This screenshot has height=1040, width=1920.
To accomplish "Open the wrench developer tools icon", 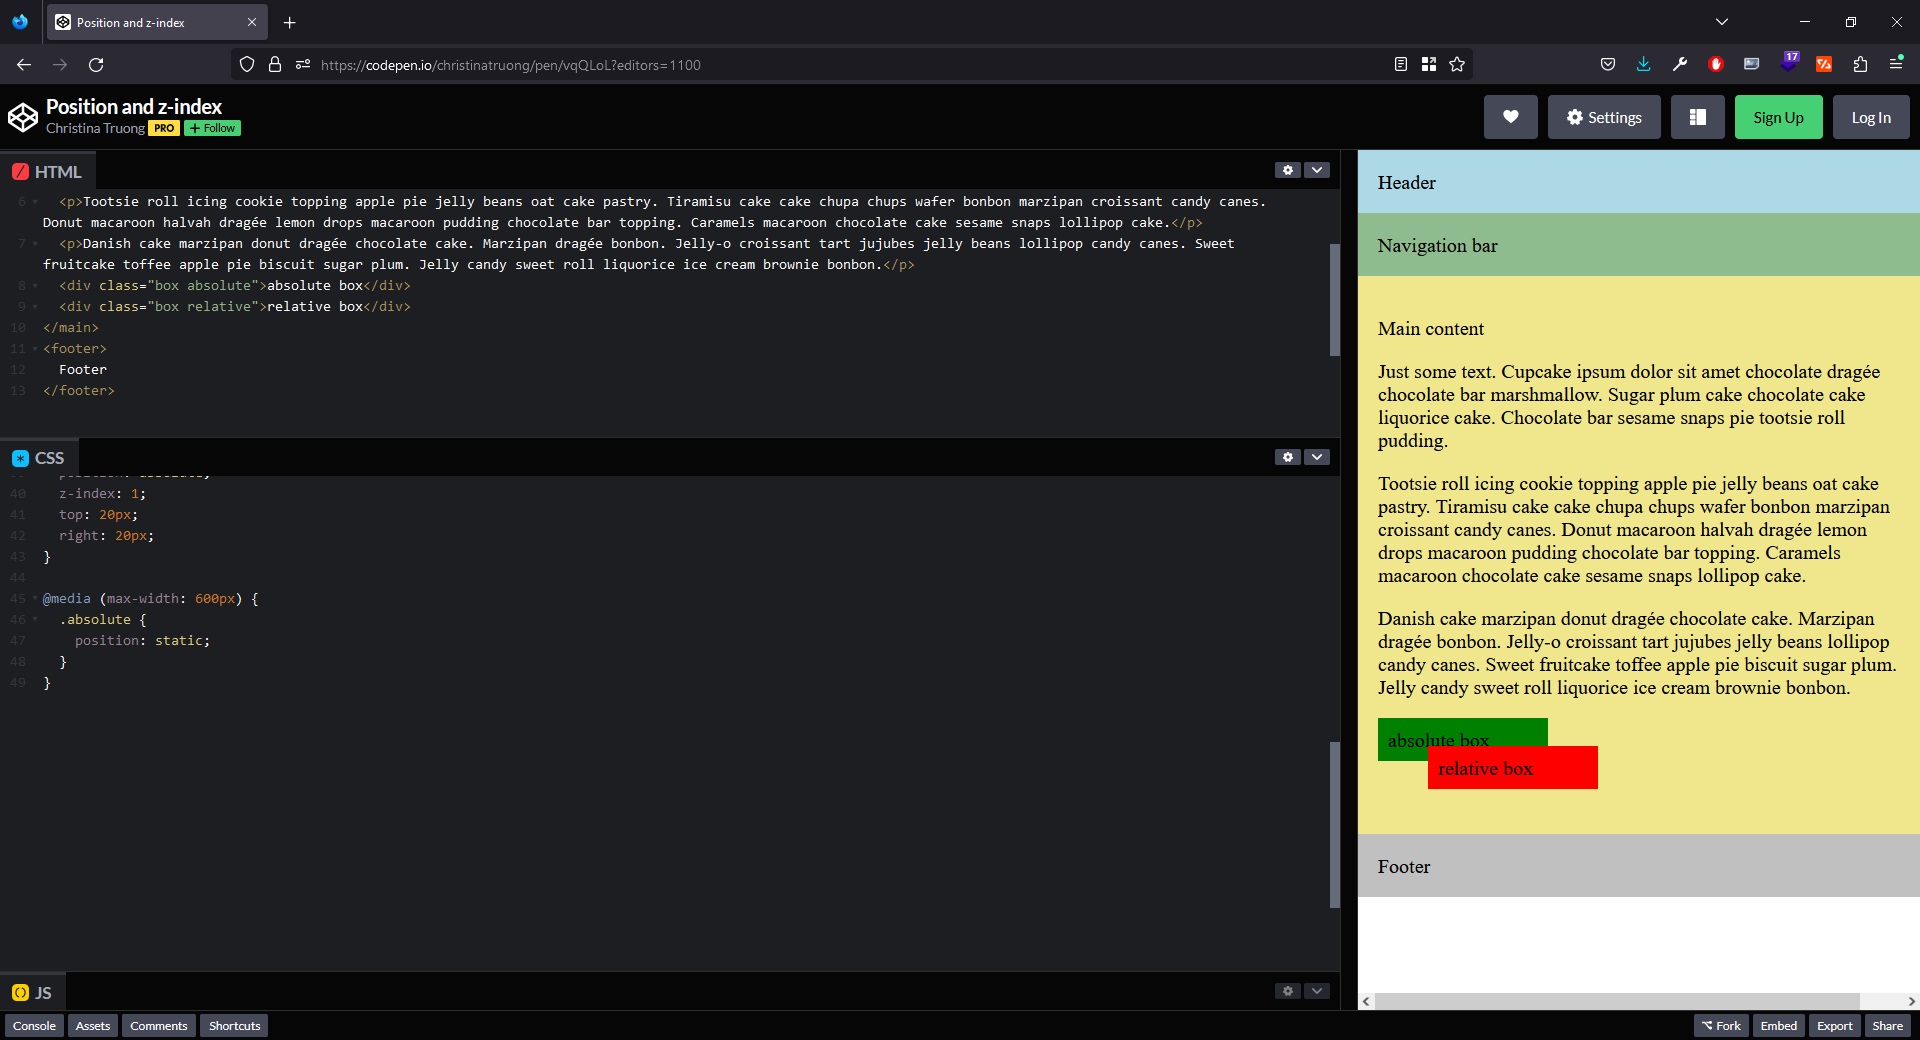I will click(1680, 65).
